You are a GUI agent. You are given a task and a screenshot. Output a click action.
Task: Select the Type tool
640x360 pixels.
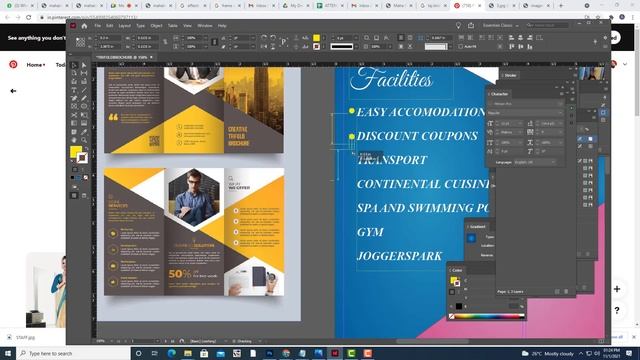[74, 90]
